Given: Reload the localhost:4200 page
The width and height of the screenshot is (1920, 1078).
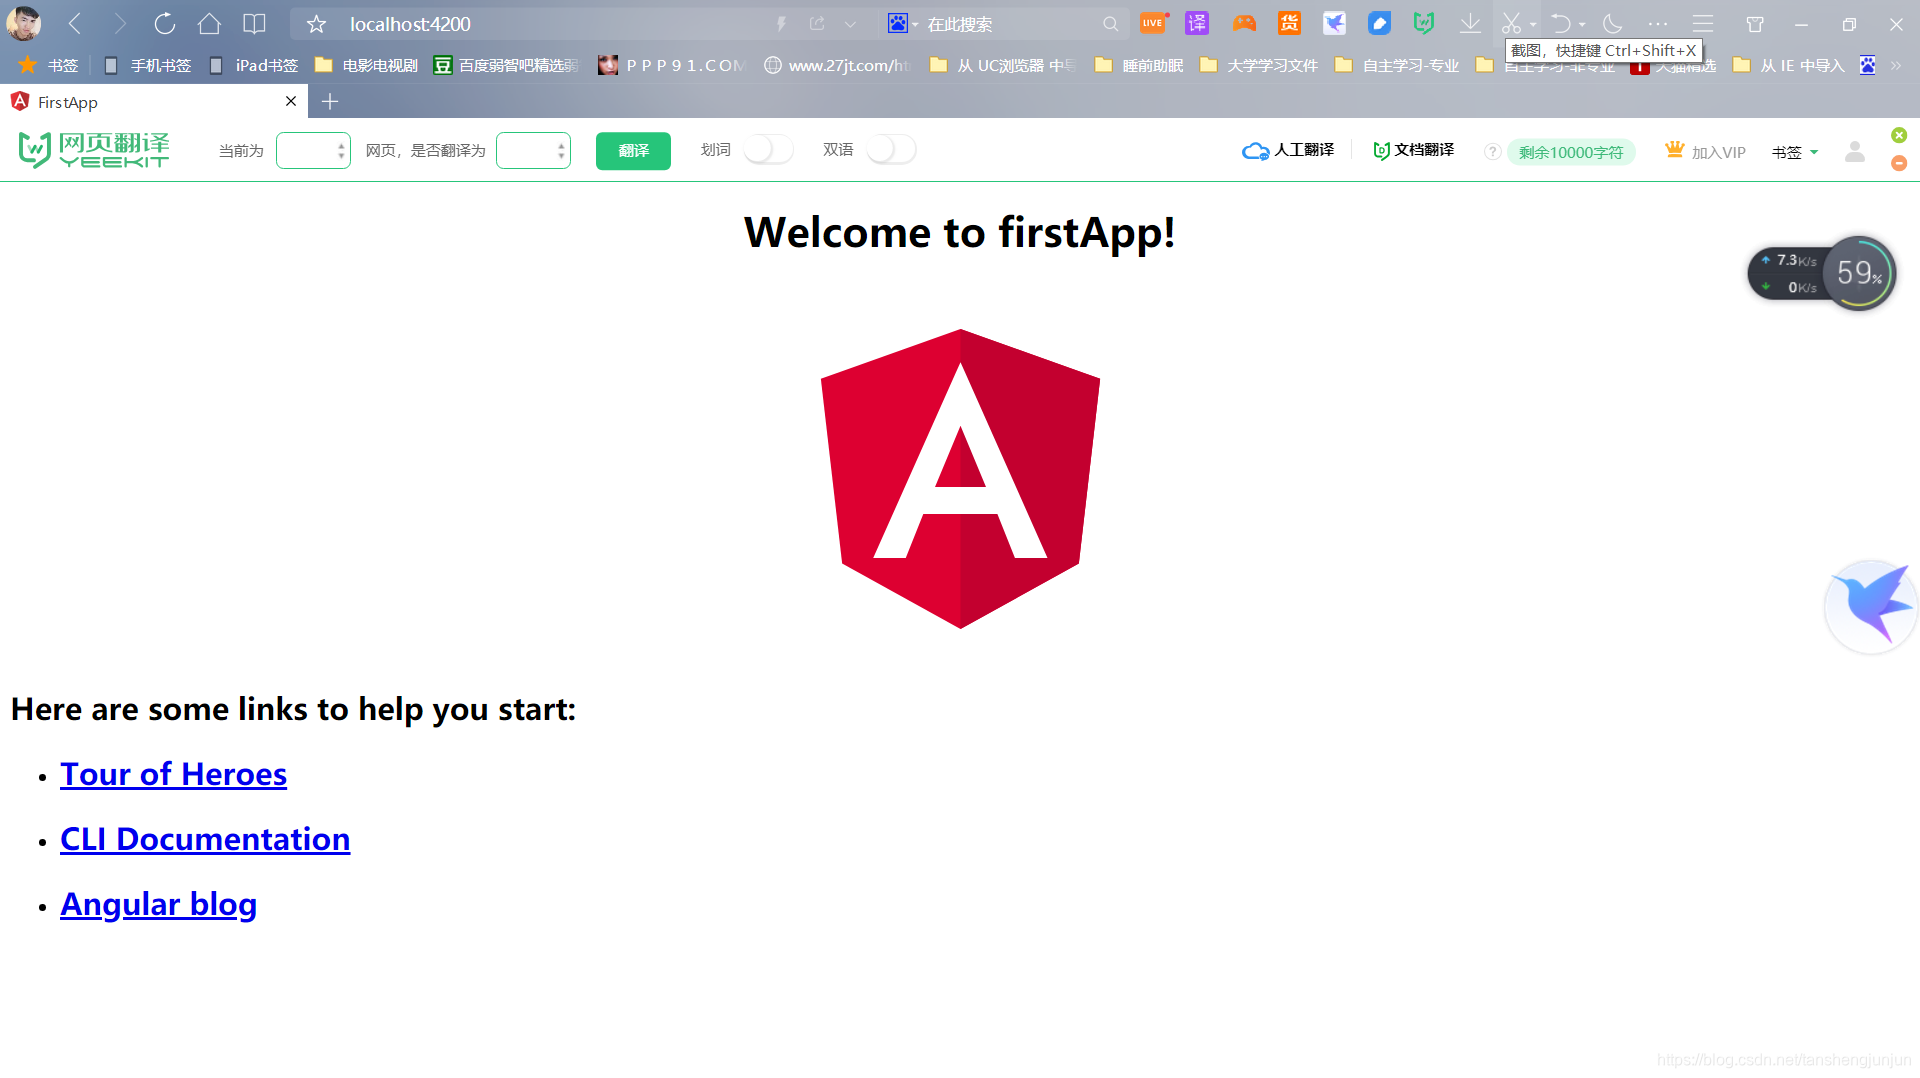Looking at the screenshot, I should point(165,24).
